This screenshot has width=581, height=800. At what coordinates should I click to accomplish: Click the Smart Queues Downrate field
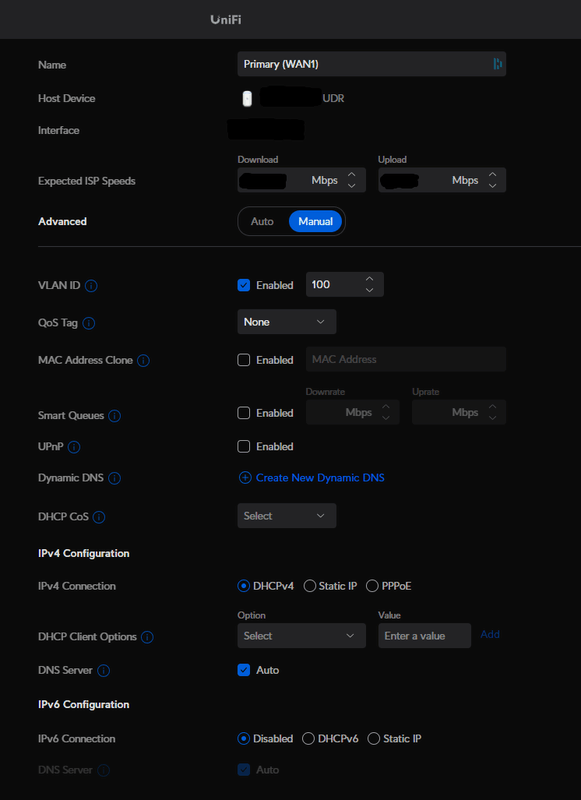(352, 412)
